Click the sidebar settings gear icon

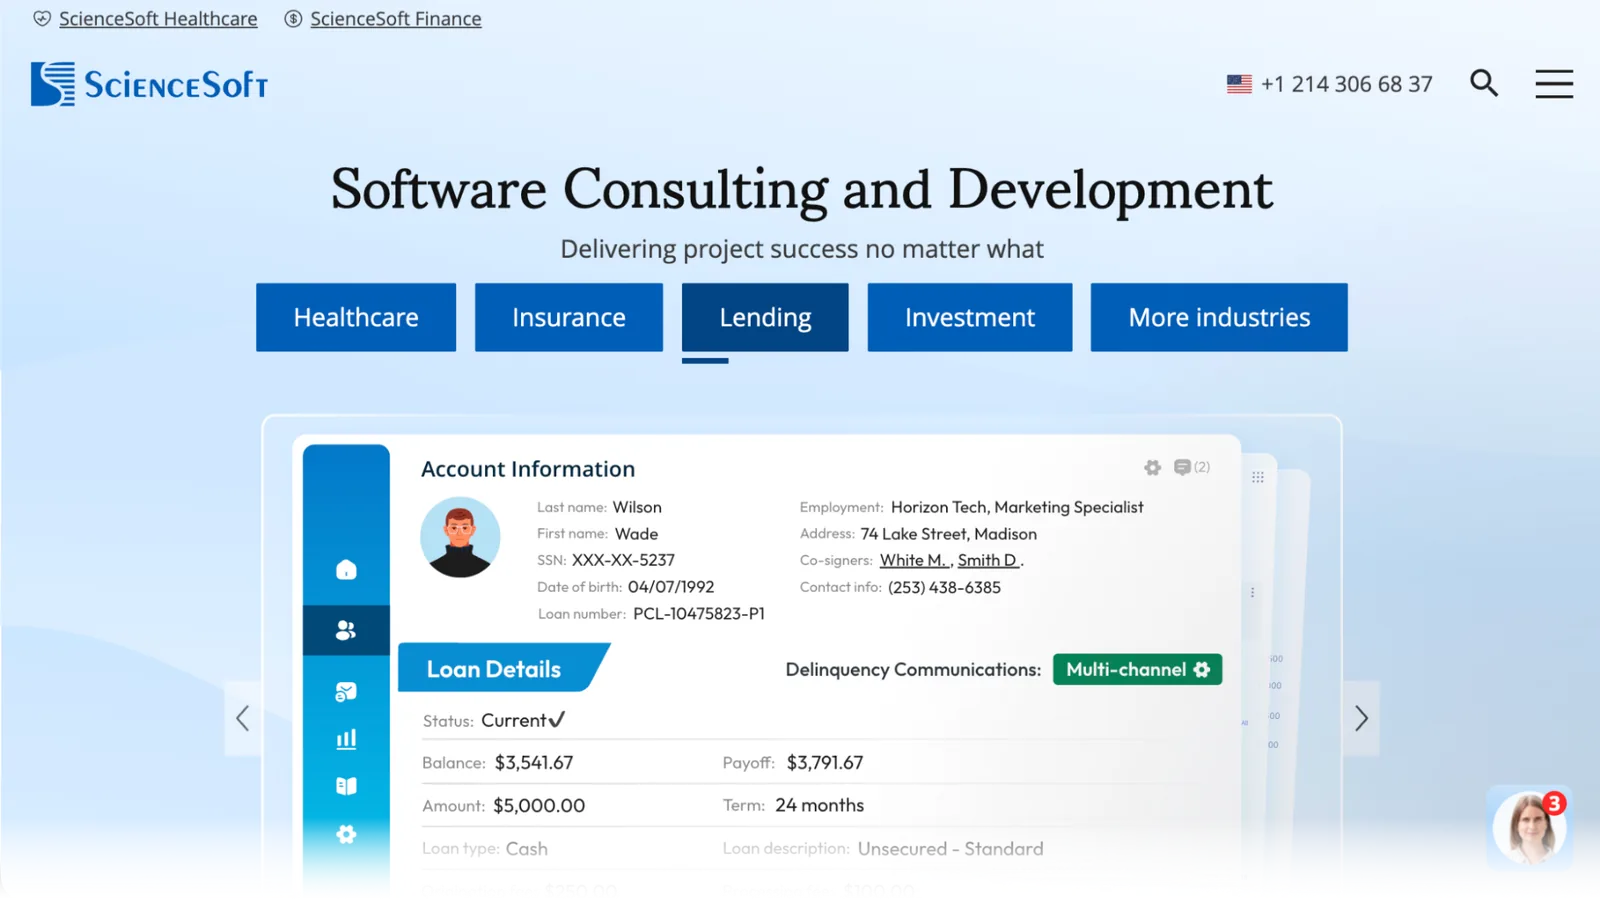tap(346, 834)
